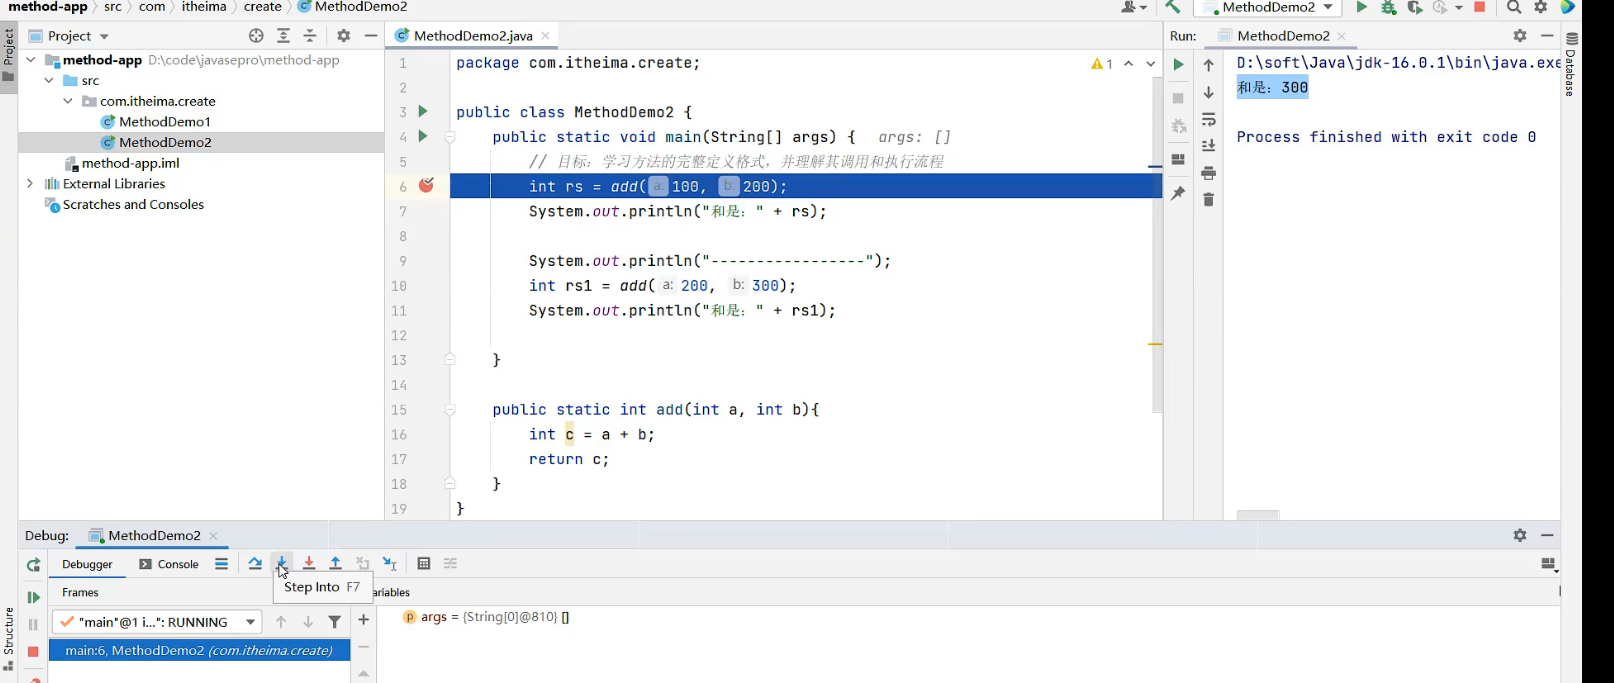Select MethodDemo1 in project tree
The height and width of the screenshot is (683, 1614).
pos(164,122)
